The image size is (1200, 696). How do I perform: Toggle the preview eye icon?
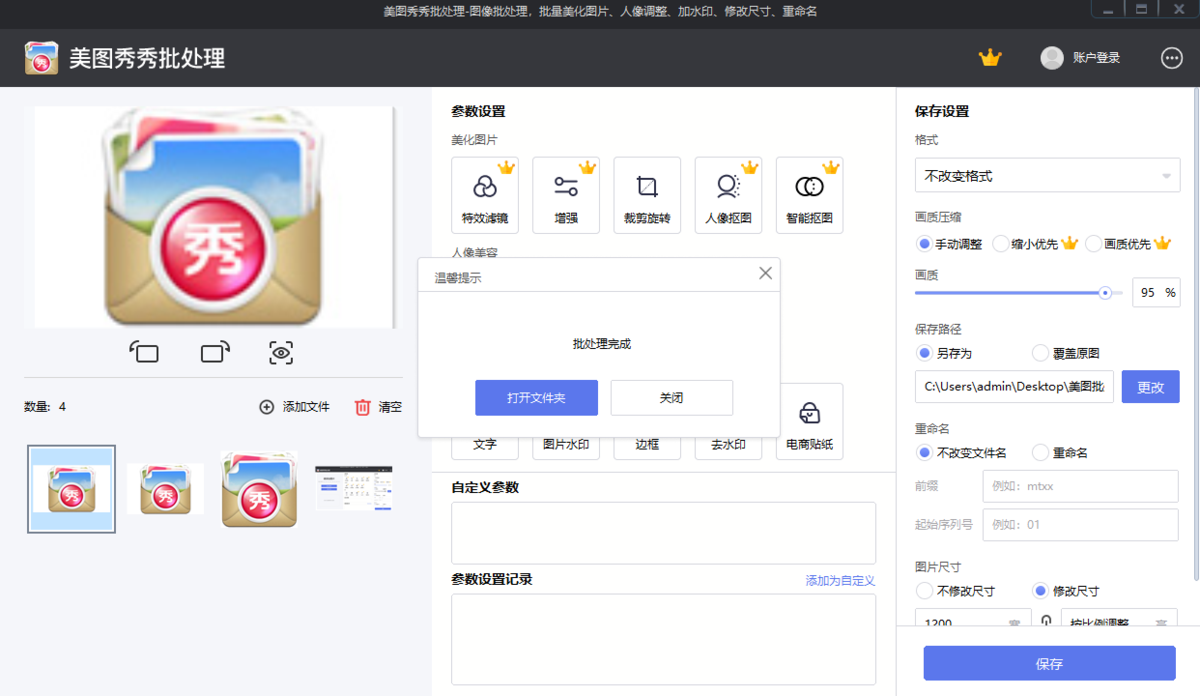tap(281, 352)
